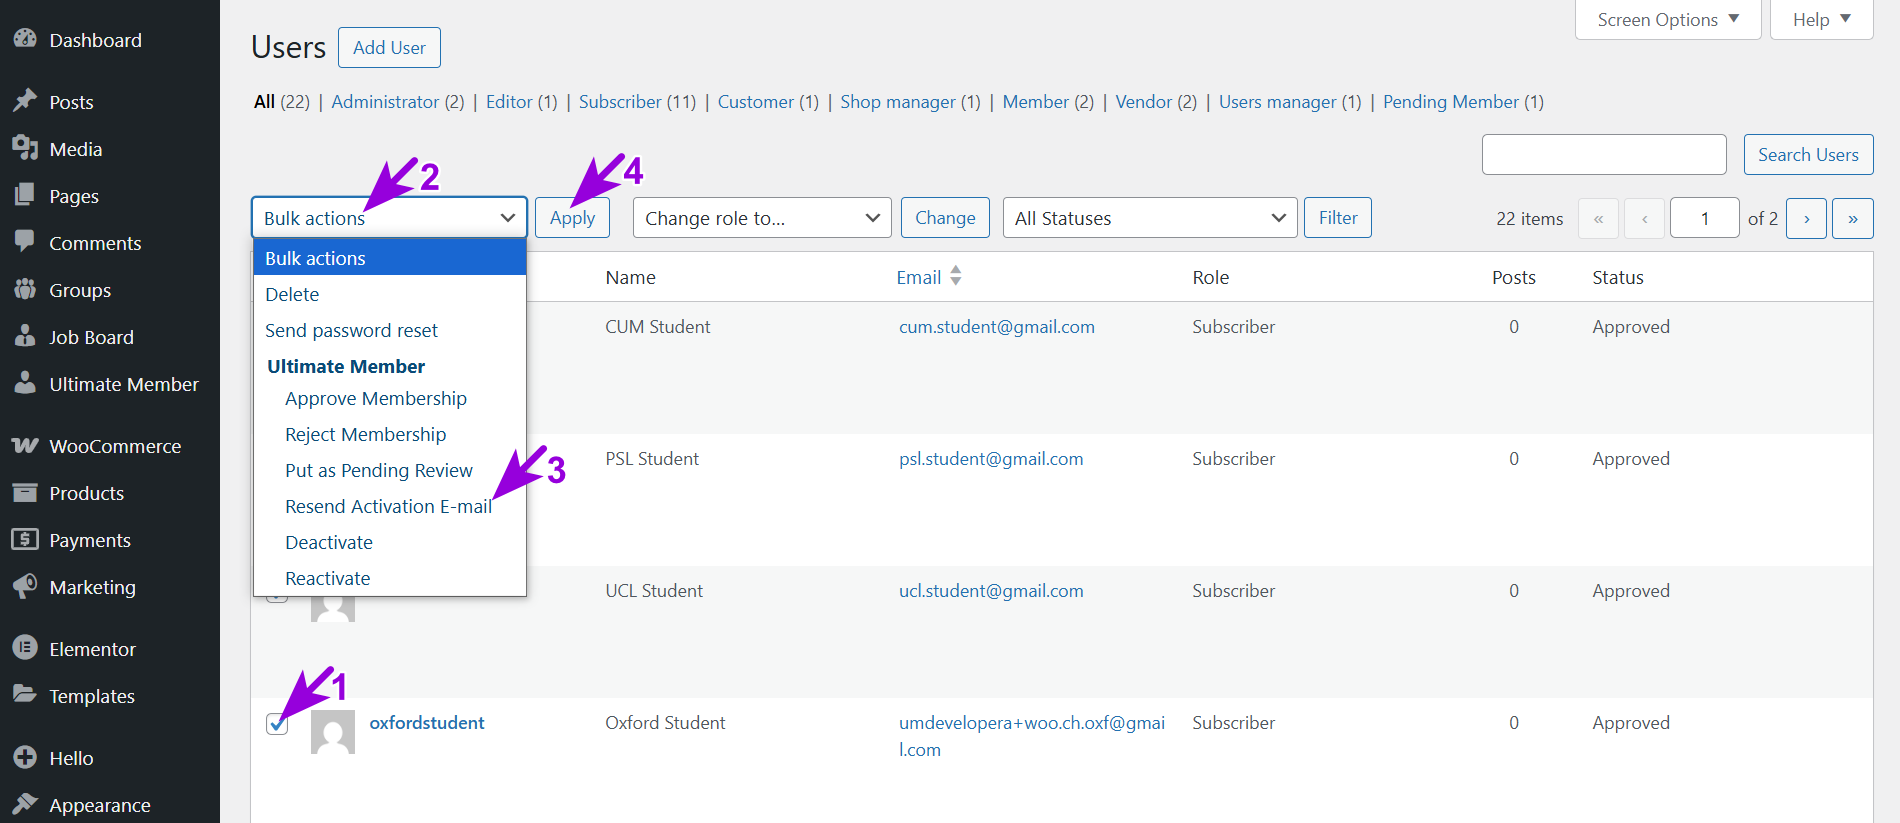
Task: Select Bulk actions option in list
Action: coord(390,258)
